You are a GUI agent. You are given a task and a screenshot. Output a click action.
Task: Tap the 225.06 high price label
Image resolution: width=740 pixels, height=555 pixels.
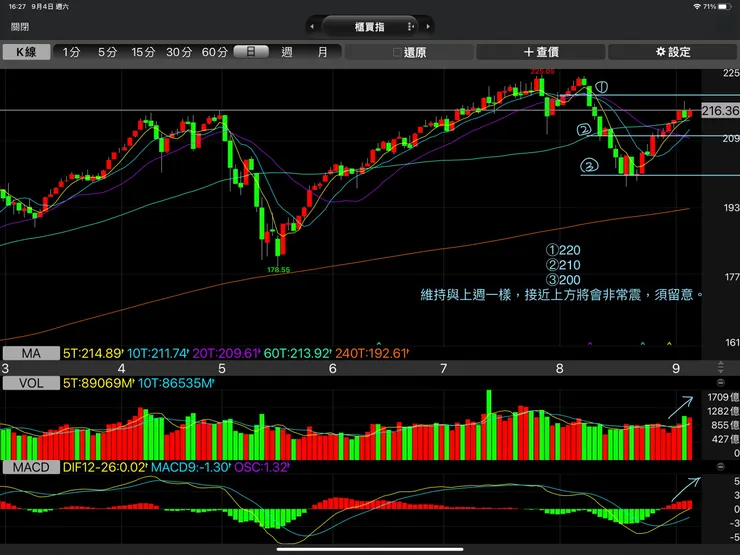(543, 71)
